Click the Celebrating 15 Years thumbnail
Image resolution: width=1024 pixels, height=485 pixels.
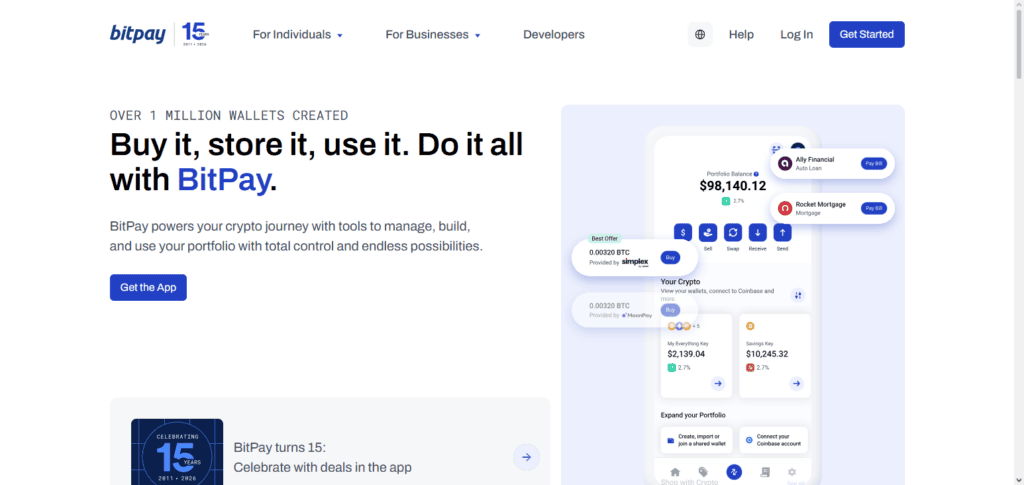(177, 452)
